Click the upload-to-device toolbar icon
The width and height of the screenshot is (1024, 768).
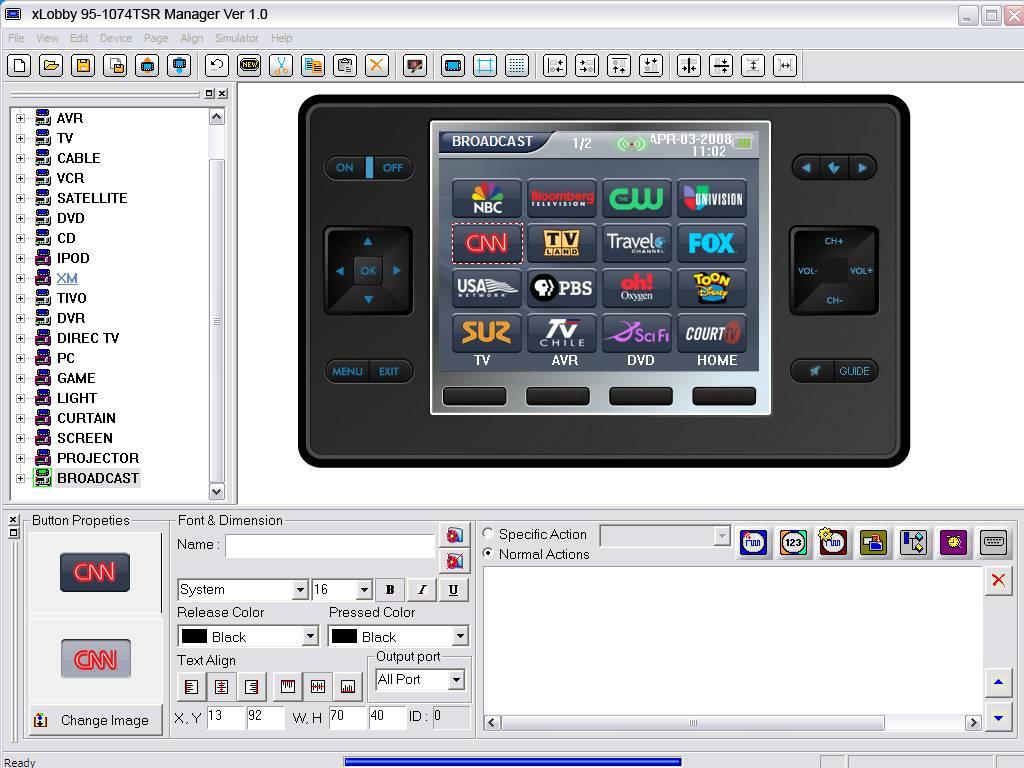pyautogui.click(x=148, y=65)
